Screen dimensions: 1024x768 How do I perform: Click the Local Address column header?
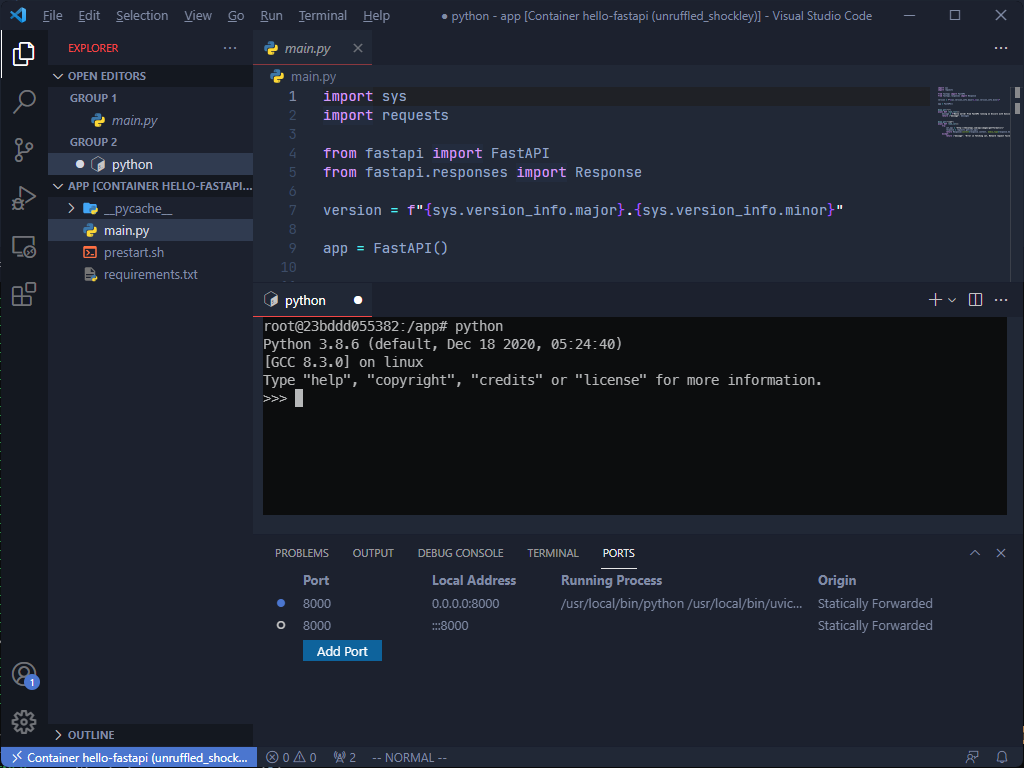tap(474, 581)
